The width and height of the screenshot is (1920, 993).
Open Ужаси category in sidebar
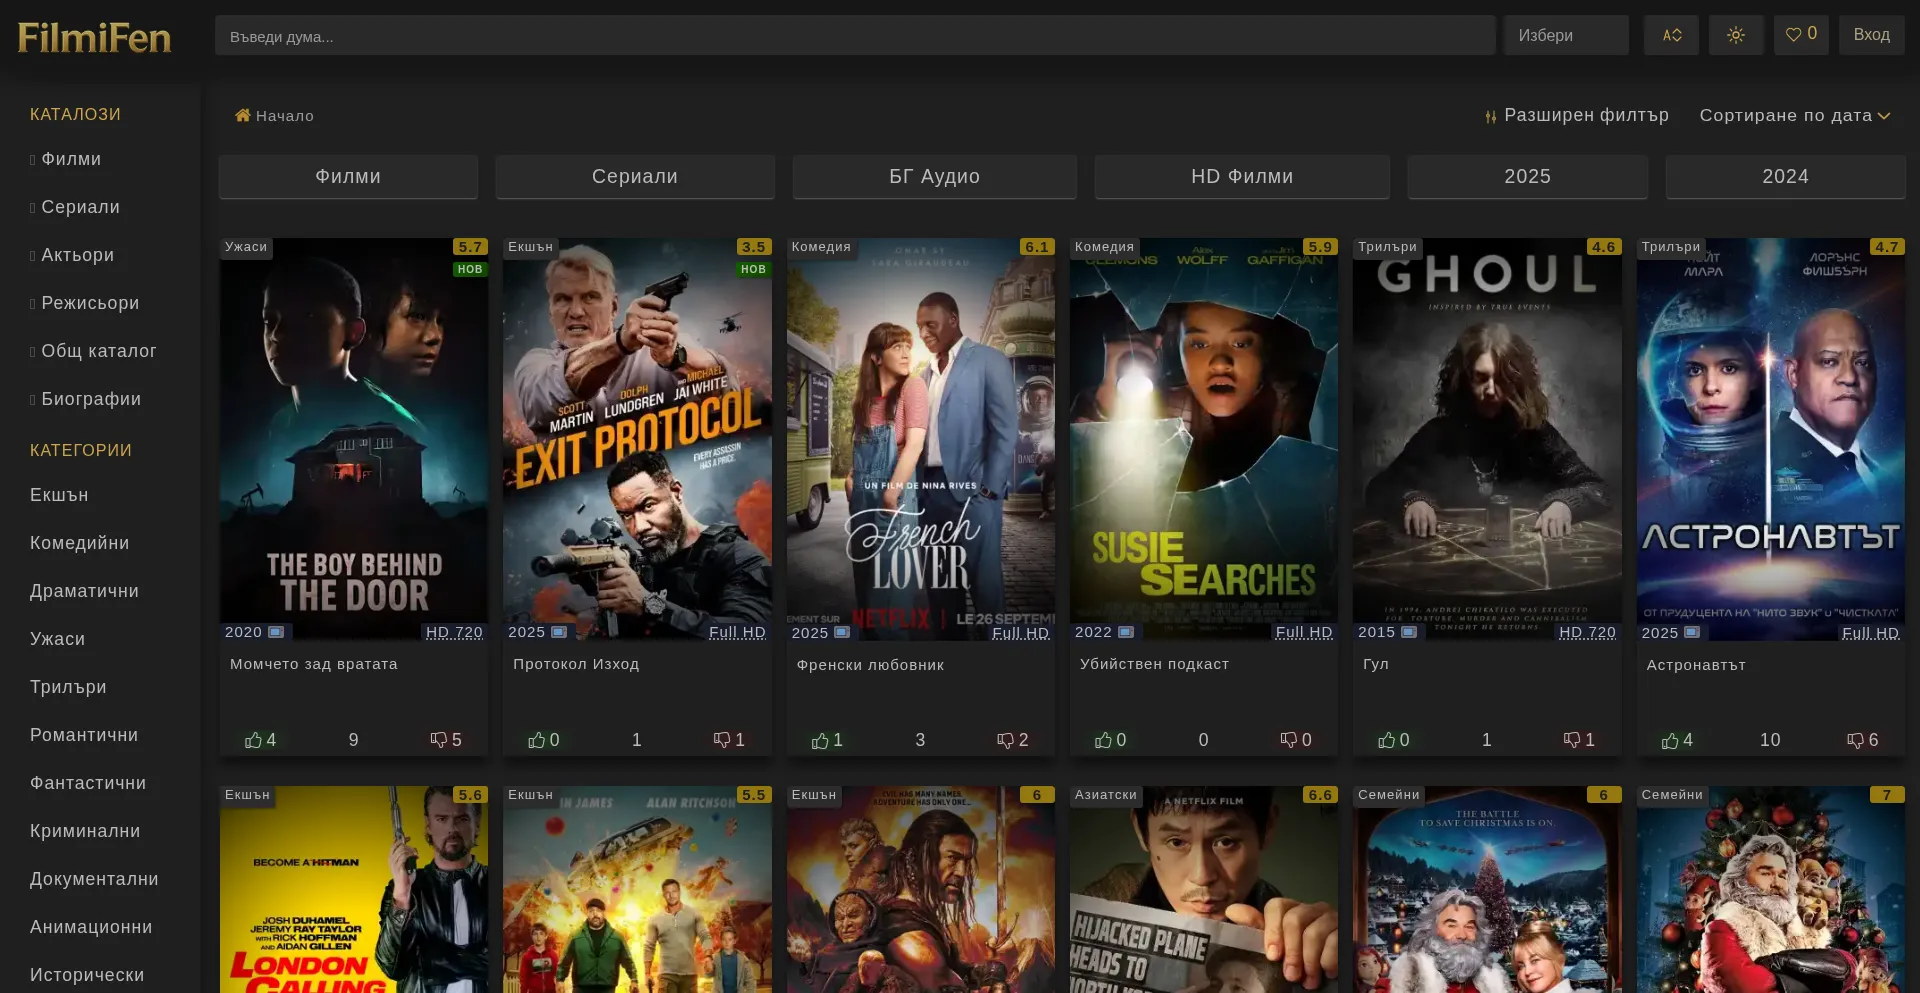(x=57, y=639)
